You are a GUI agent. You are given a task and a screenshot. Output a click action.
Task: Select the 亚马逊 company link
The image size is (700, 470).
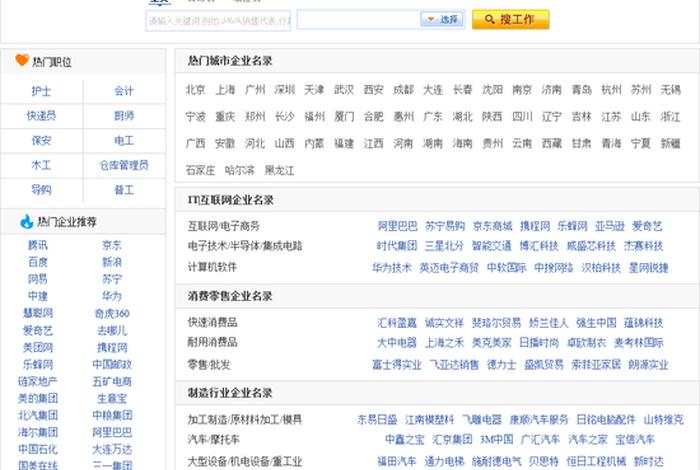point(609,226)
